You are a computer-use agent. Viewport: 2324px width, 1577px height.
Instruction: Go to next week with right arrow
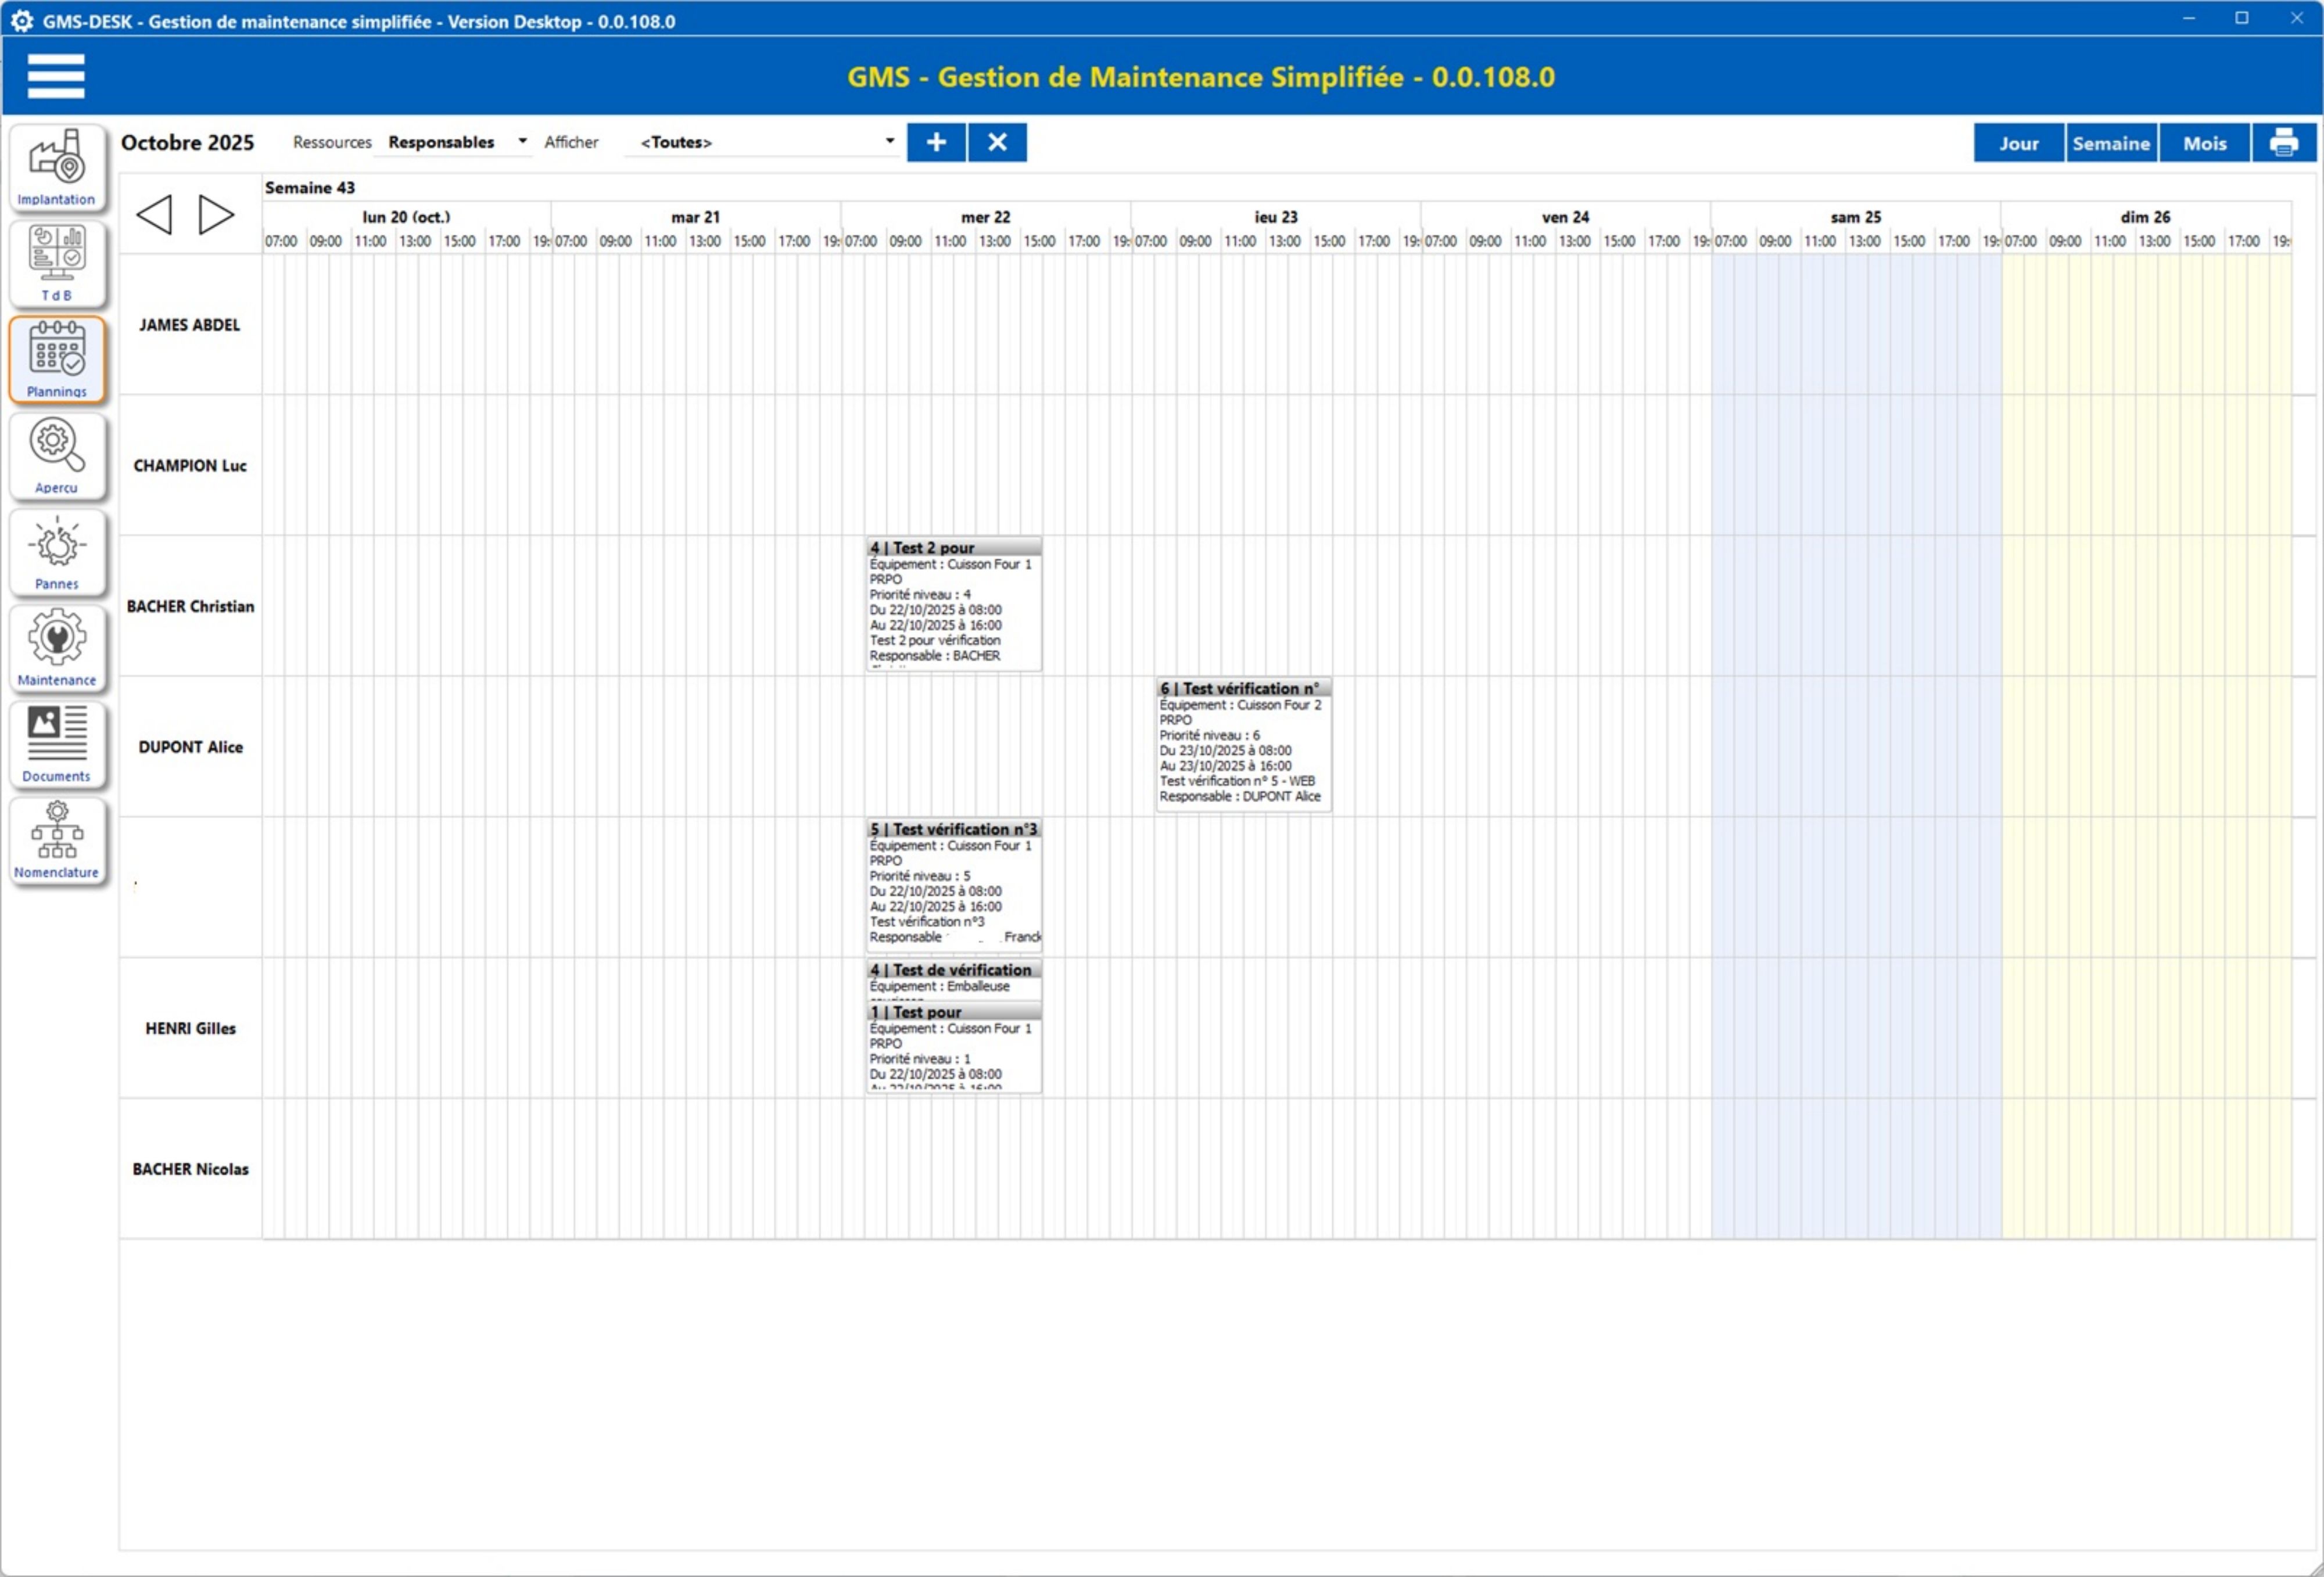click(x=216, y=214)
